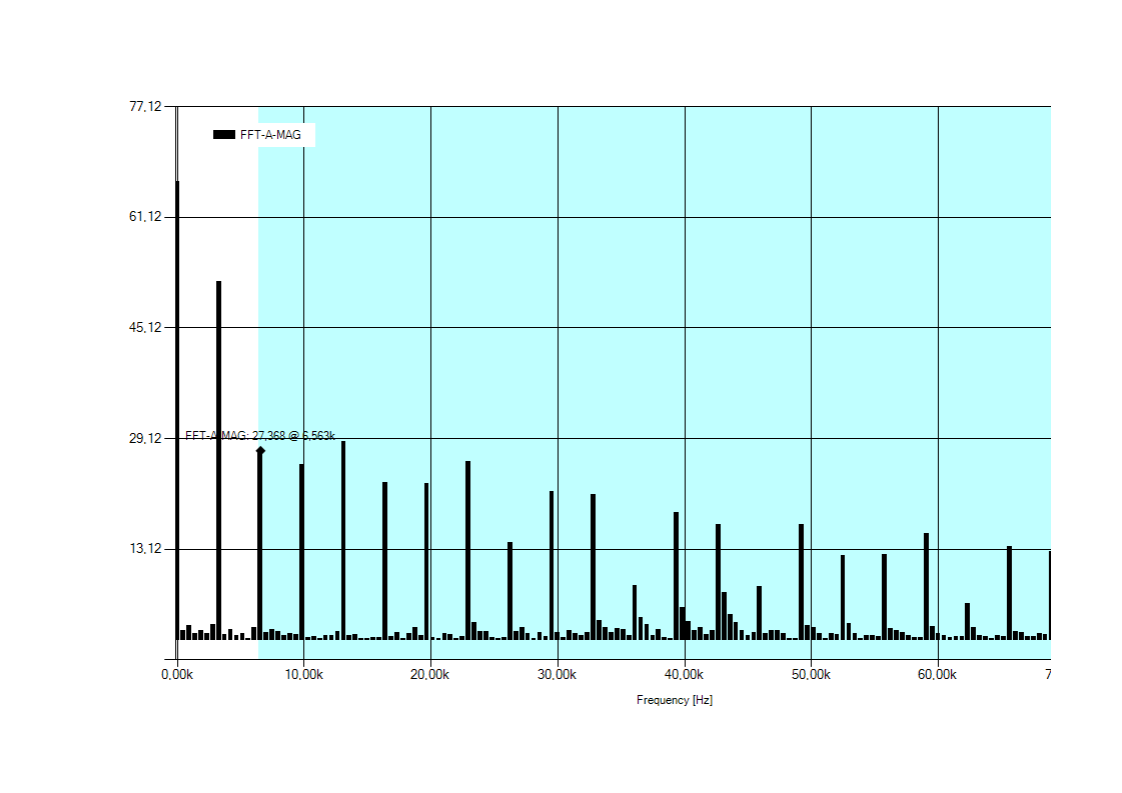Select the 20,00k x-axis tick label

(x=430, y=675)
